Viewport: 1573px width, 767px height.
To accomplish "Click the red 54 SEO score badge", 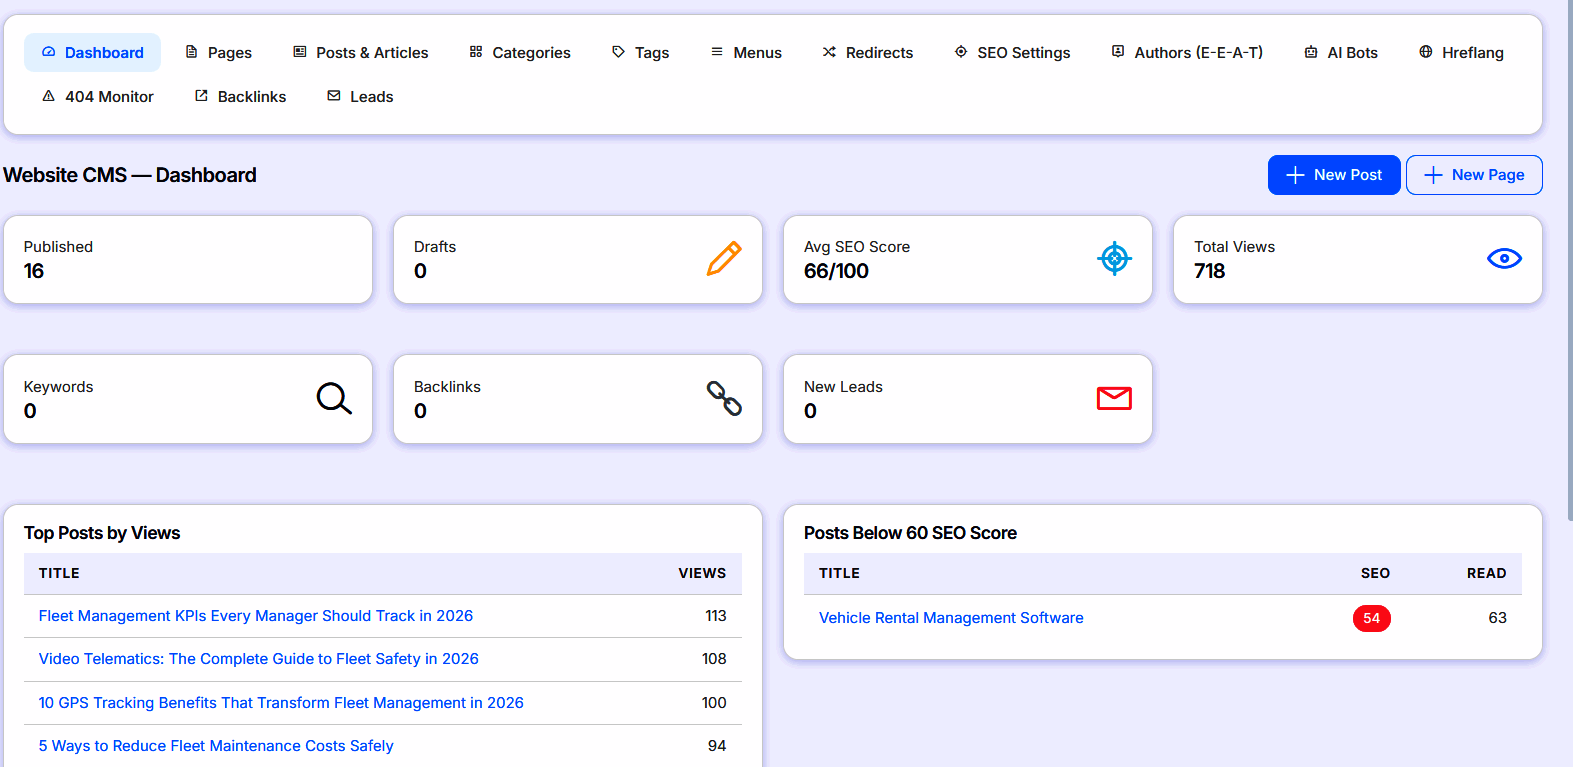I will 1371,618.
